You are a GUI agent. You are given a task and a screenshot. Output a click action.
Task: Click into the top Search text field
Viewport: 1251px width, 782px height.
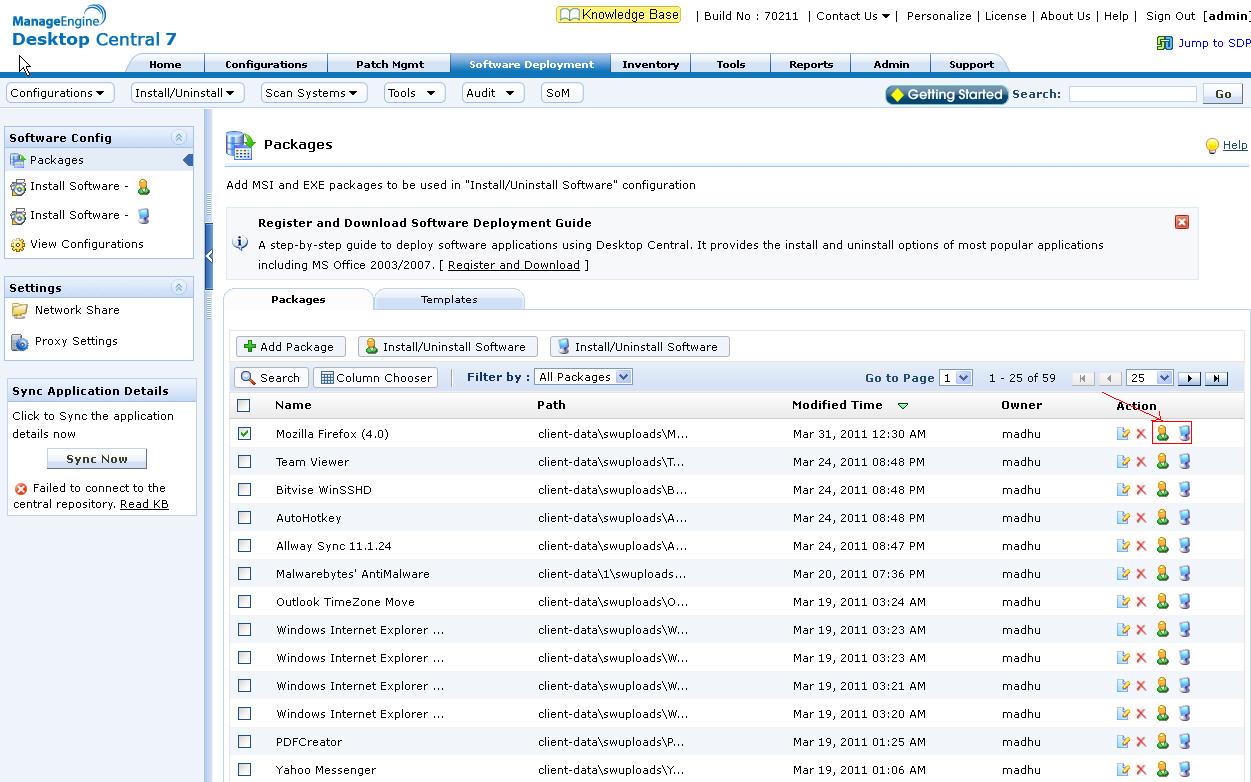pyautogui.click(x=1132, y=94)
